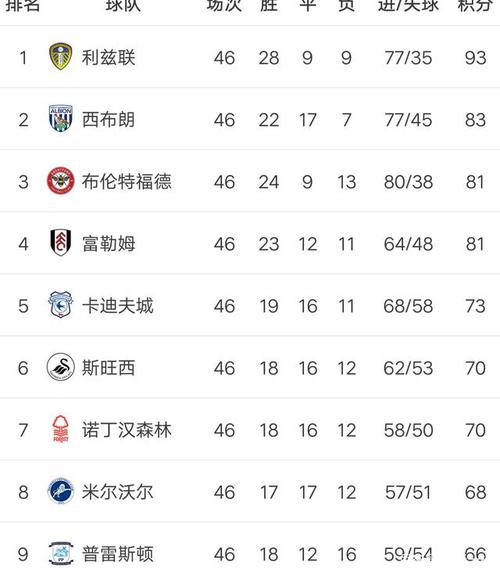Sort by 积分 column header
The width and height of the screenshot is (500, 573).
pos(474,5)
